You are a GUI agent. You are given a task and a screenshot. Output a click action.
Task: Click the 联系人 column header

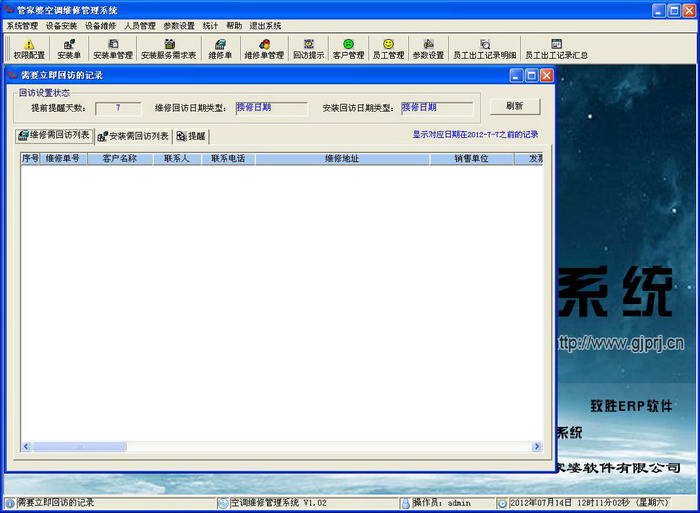click(x=177, y=158)
